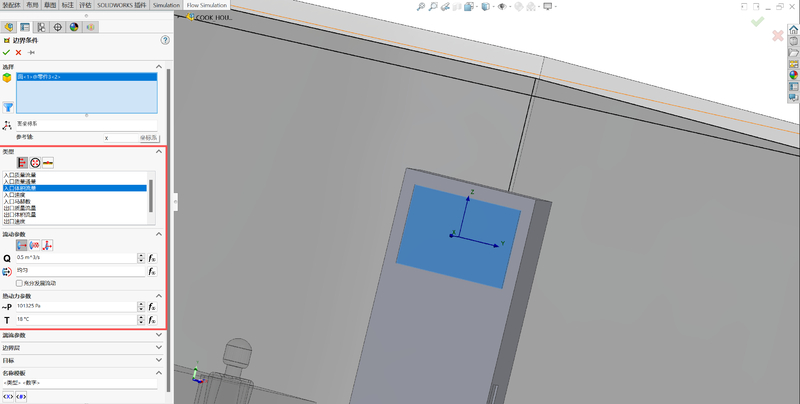This screenshot has width=800, height=404.
Task: Open Design Library icon in task pane
Action: coord(793,41)
